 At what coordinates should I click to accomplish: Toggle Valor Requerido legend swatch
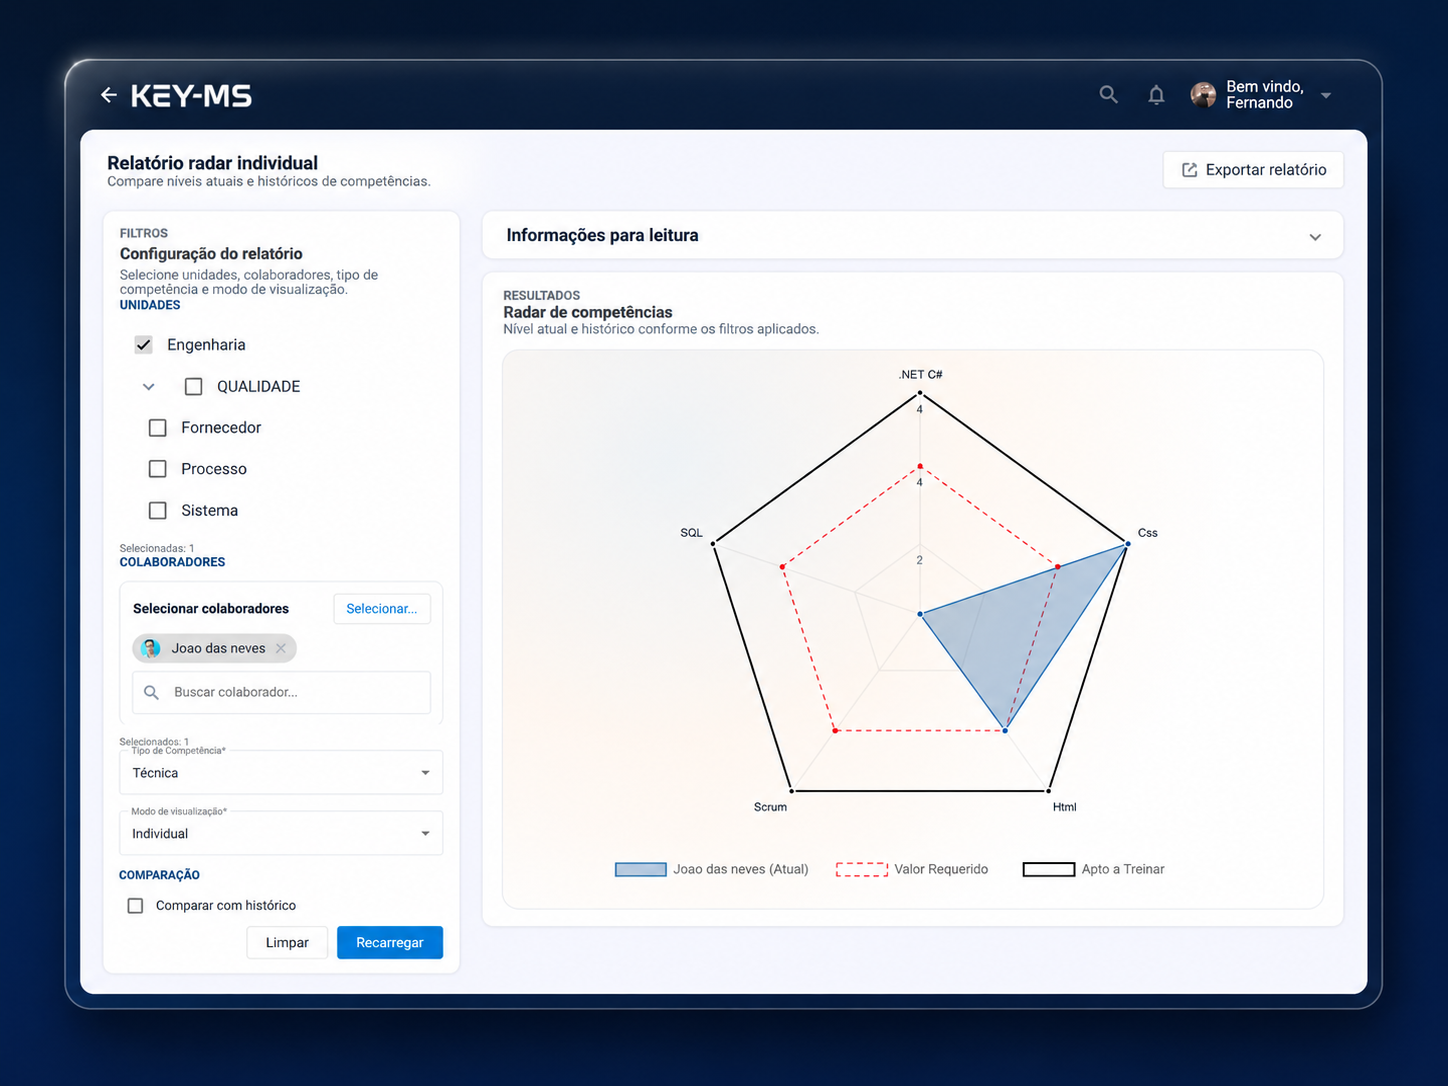coord(862,869)
